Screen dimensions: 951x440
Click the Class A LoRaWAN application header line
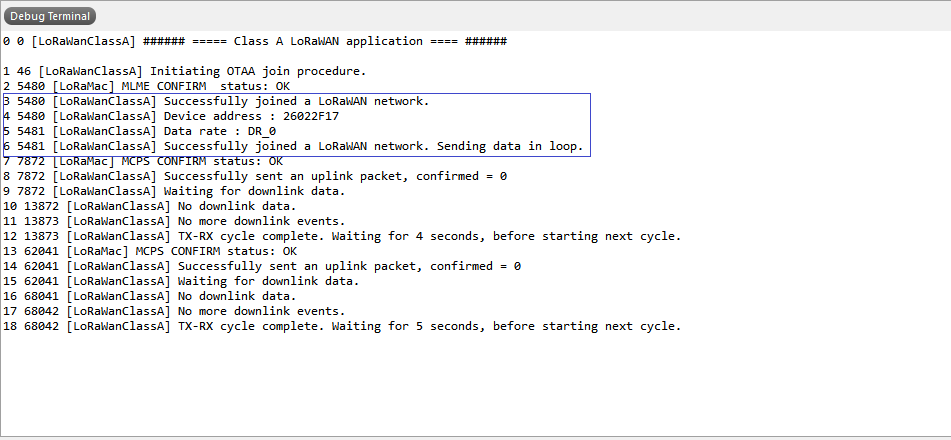point(255,42)
